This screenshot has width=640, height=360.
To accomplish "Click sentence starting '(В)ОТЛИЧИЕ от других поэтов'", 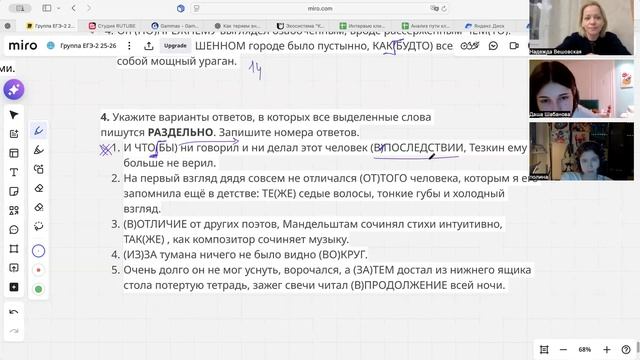I will tap(313, 231).
